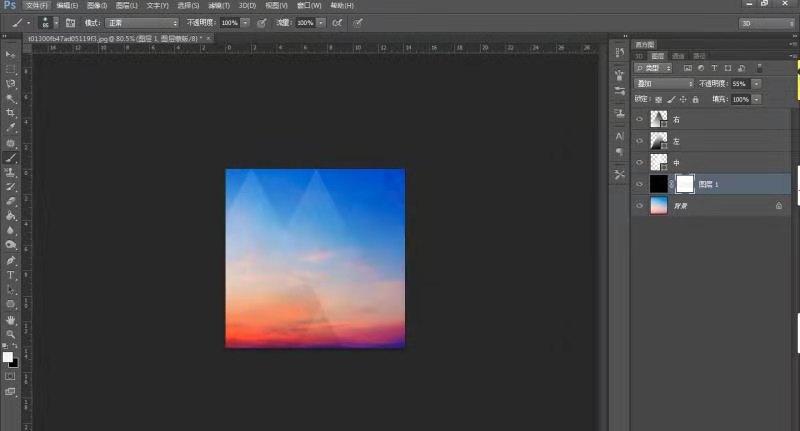Hide the 左 layer
The height and width of the screenshot is (431, 800).
point(639,141)
